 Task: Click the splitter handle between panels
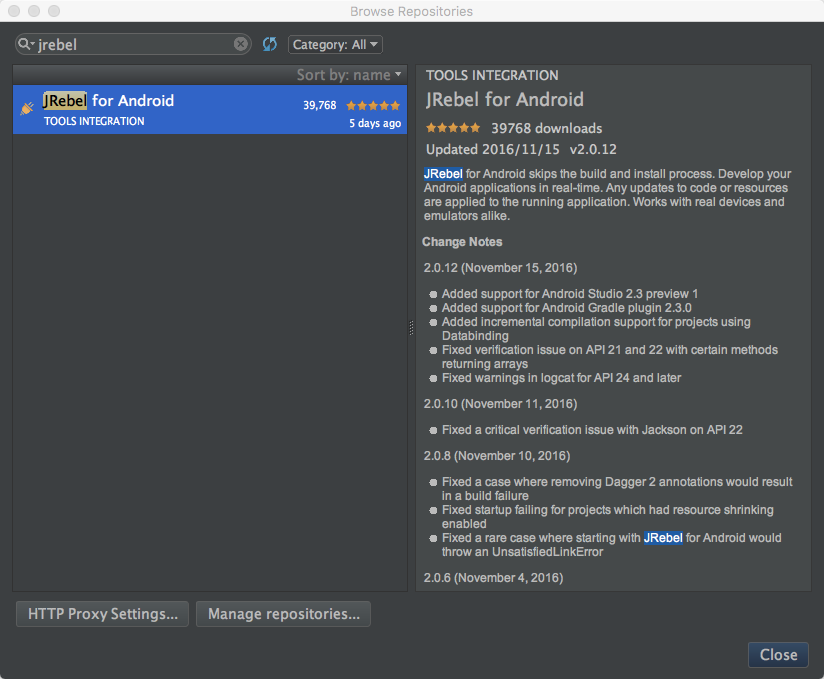point(411,328)
